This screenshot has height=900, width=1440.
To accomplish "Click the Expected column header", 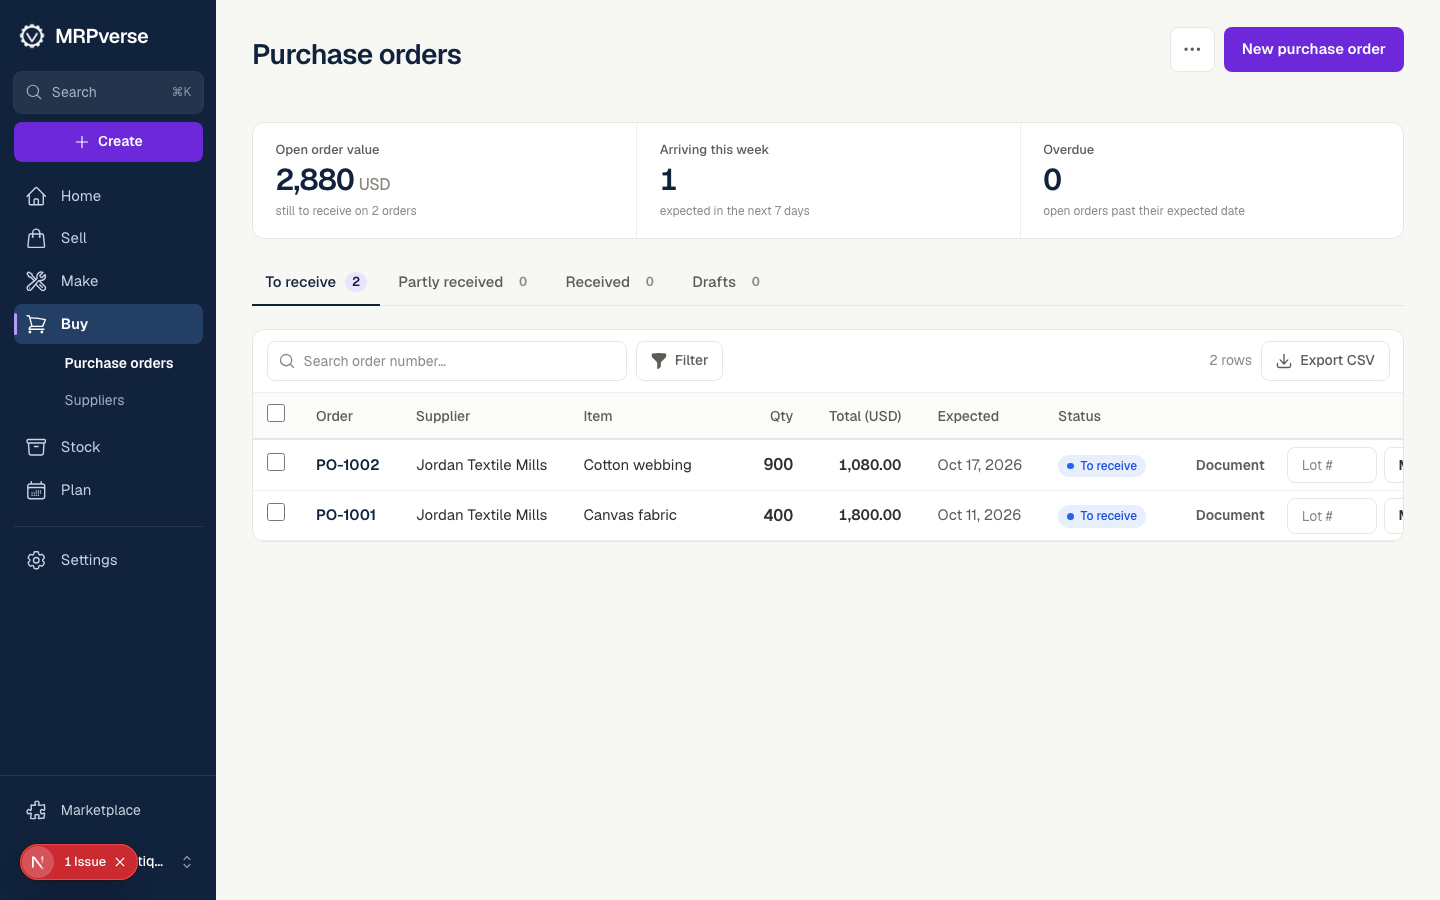I will tap(968, 416).
